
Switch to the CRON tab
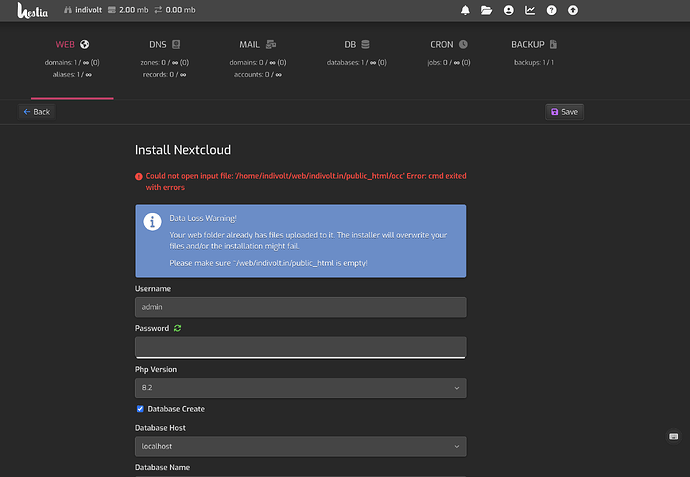pos(449,44)
